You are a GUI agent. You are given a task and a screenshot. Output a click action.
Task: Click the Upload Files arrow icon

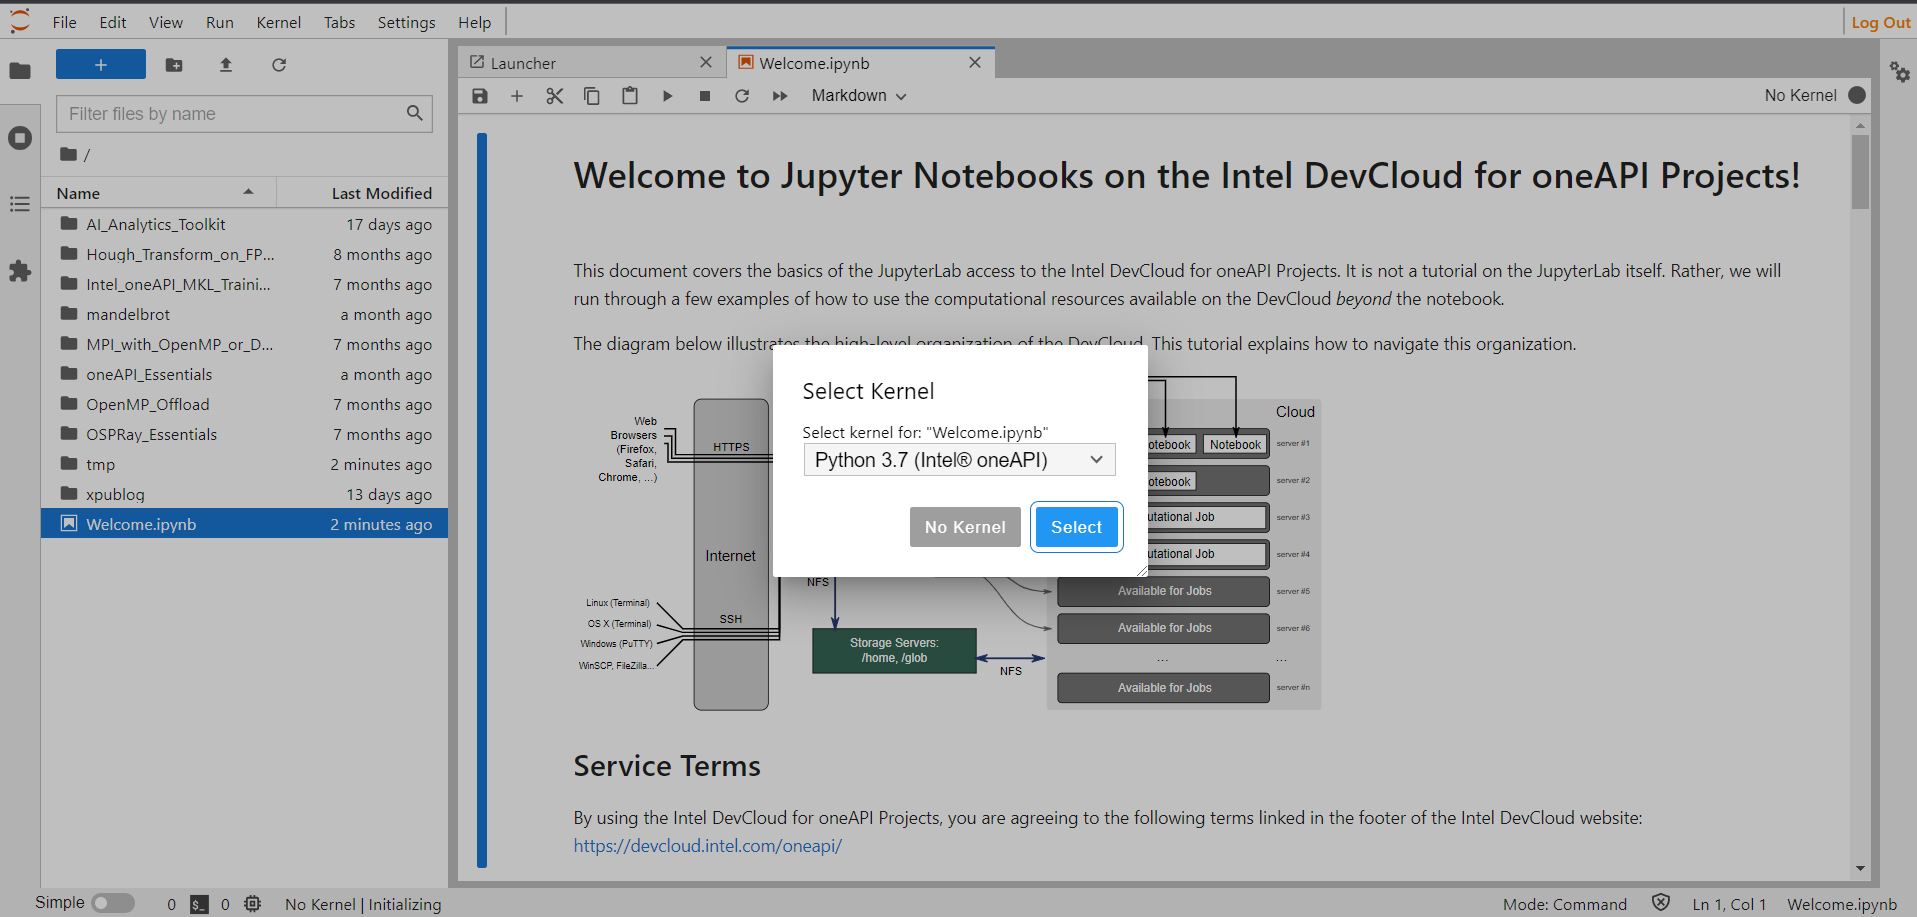[x=226, y=65]
